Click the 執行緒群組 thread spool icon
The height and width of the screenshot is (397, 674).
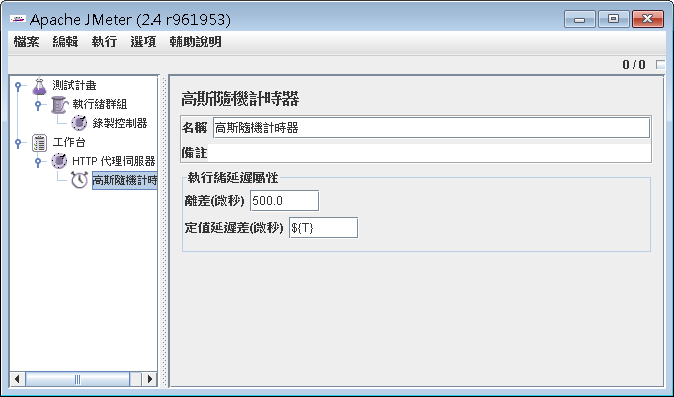(59, 105)
